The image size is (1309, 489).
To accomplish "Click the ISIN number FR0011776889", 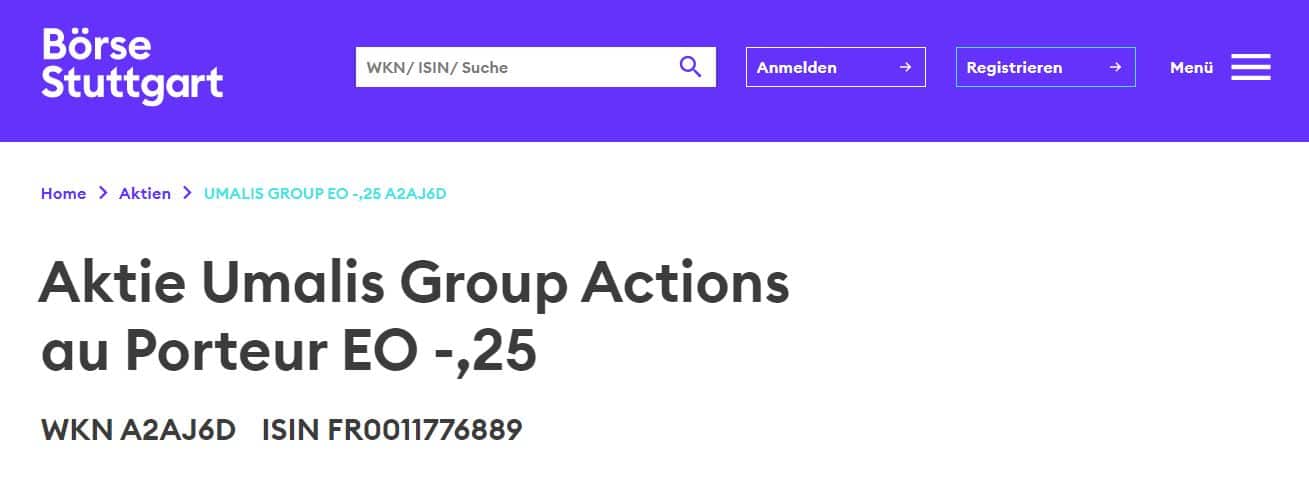I will click(425, 430).
